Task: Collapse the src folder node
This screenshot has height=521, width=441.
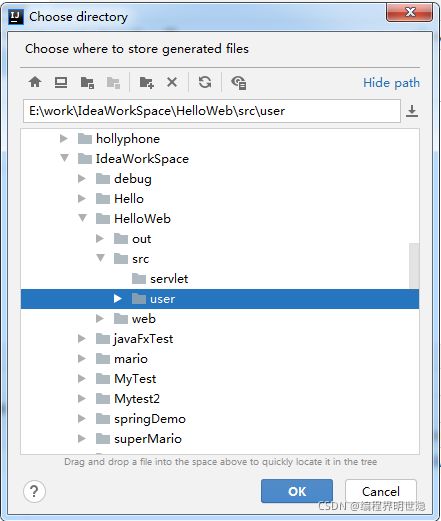Action: pyautogui.click(x=101, y=258)
